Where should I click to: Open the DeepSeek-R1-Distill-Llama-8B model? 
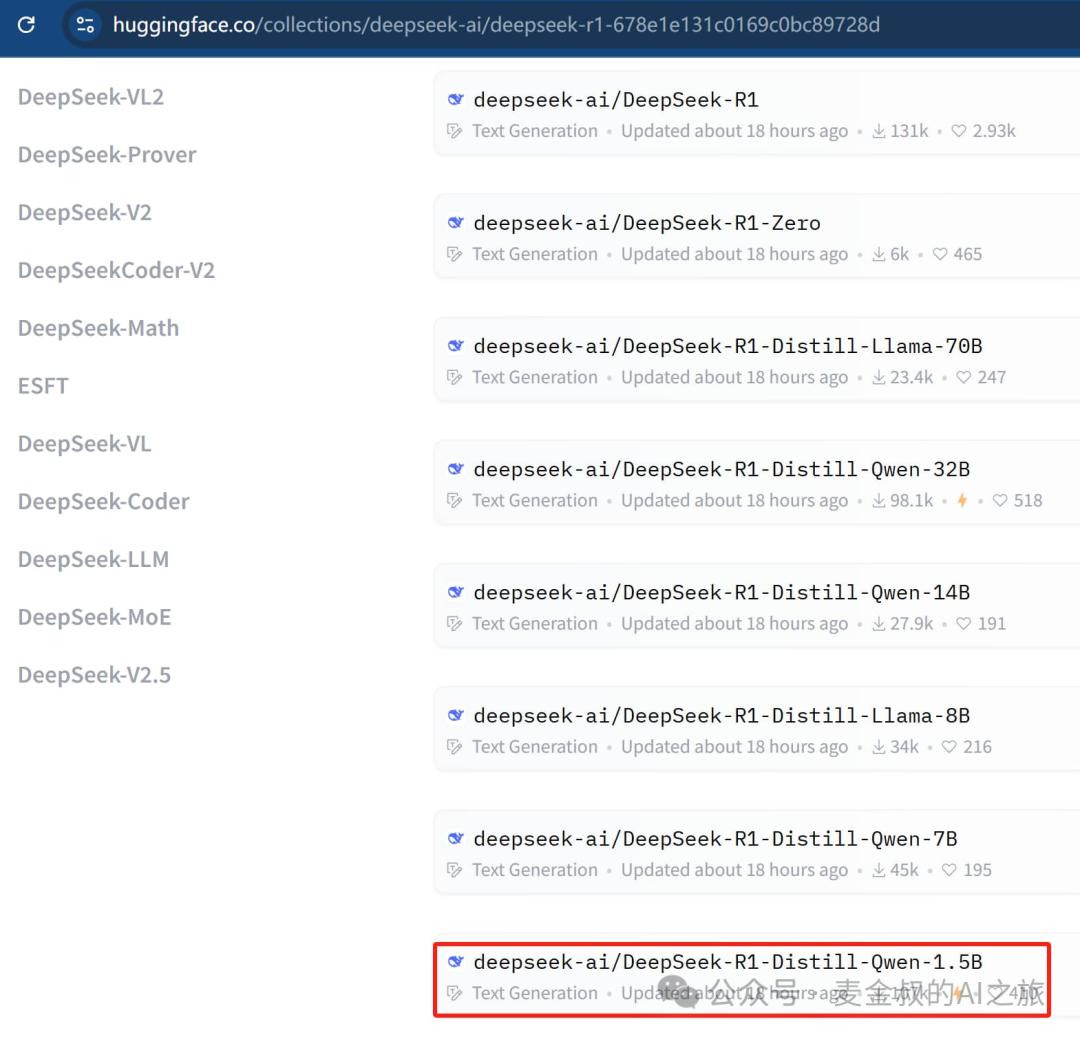tap(721, 716)
